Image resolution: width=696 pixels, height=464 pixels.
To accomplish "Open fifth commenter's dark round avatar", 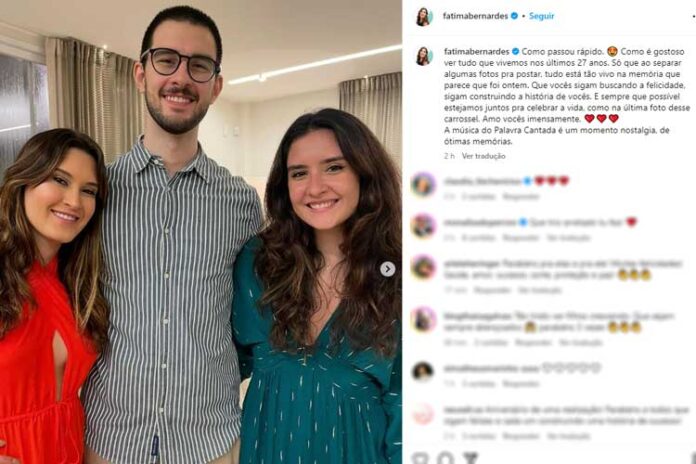I will coord(423,372).
